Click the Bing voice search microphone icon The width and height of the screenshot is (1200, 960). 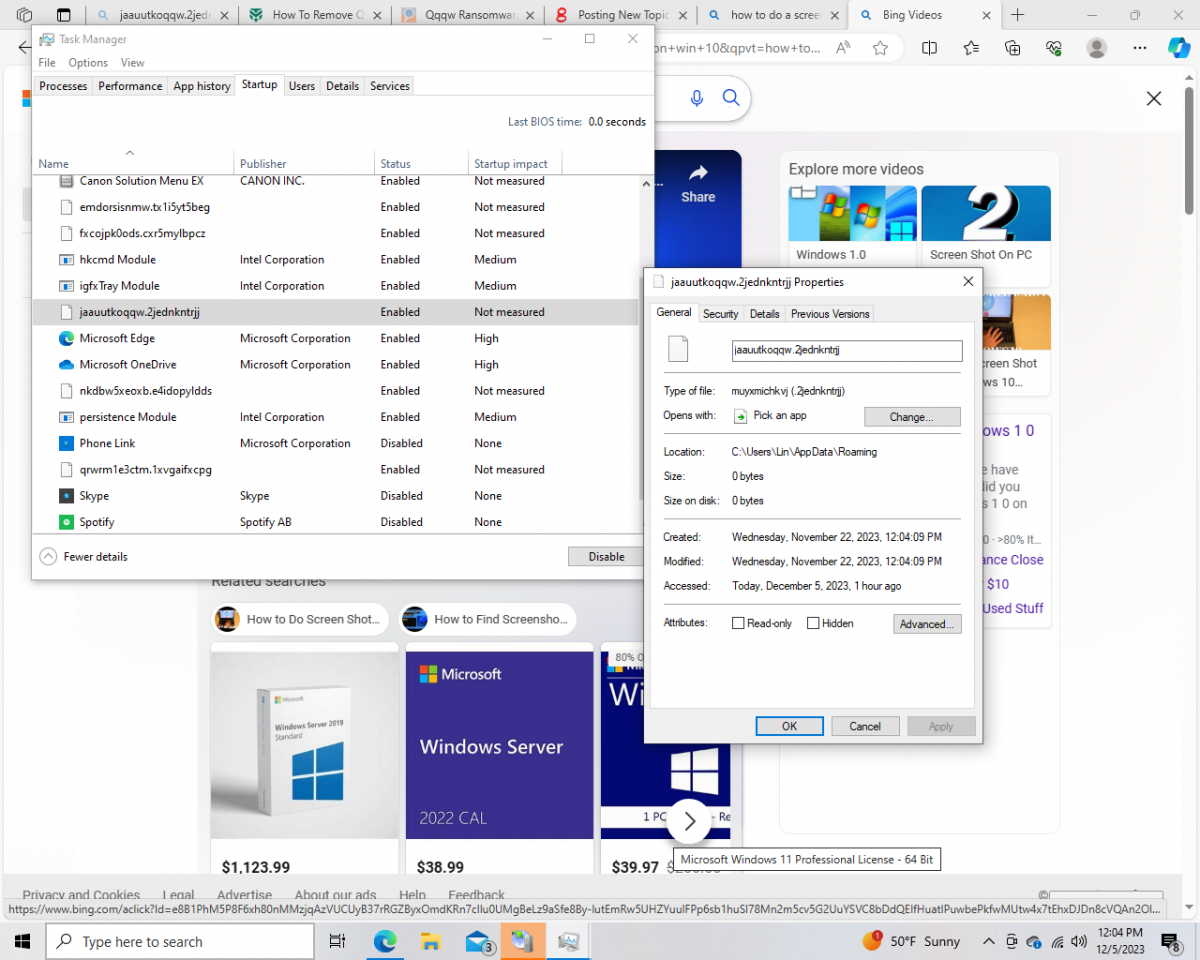(697, 97)
